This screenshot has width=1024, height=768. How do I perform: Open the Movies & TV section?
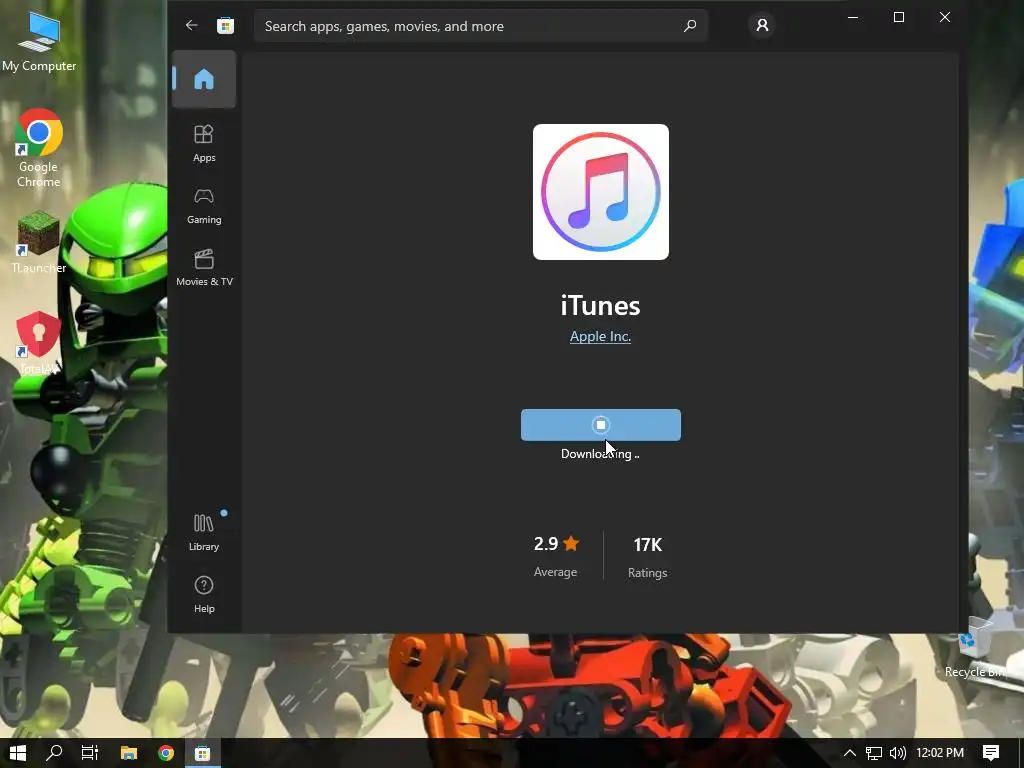point(204,268)
